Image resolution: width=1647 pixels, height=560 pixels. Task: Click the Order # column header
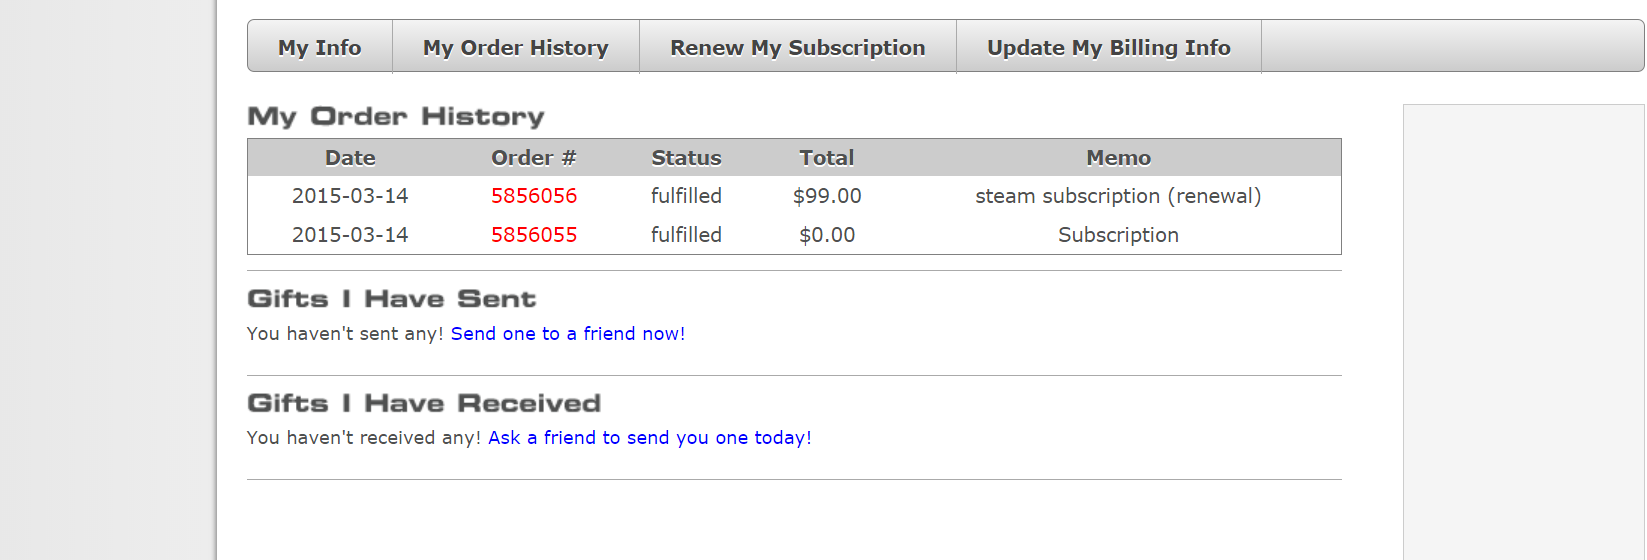533,158
